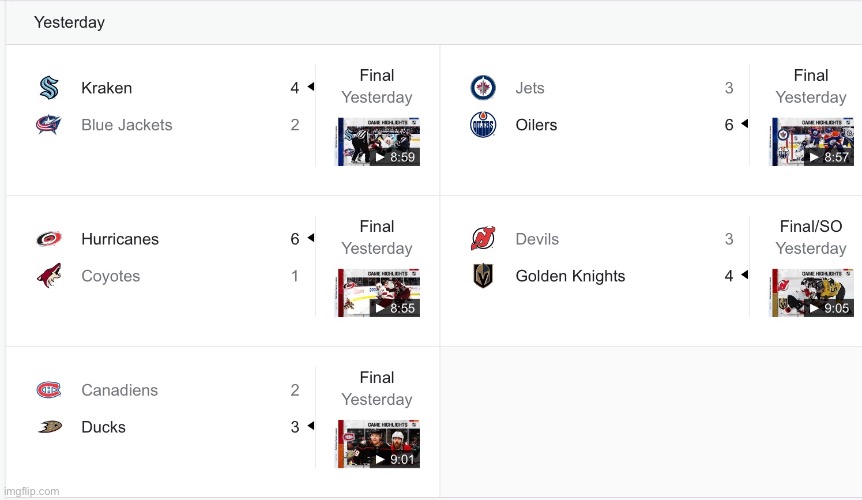Click the Arizona Coyotes logo
Screen dimensions: 862x500
pos(48,276)
